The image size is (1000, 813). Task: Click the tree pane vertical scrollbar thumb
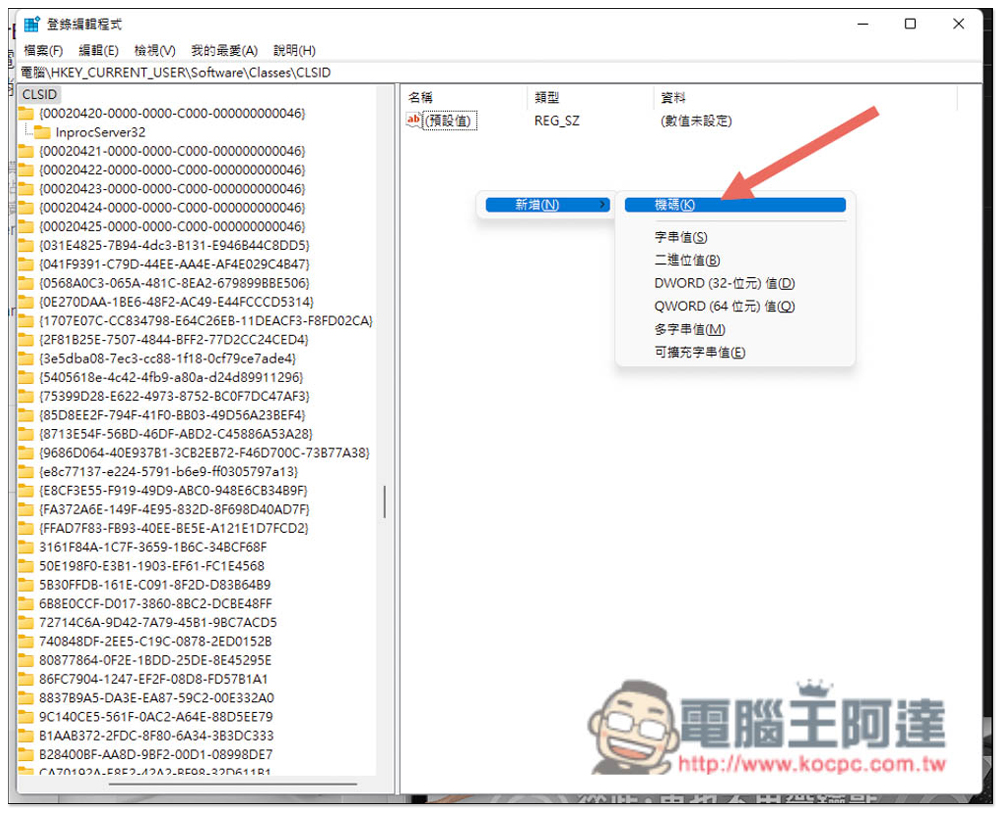click(385, 502)
